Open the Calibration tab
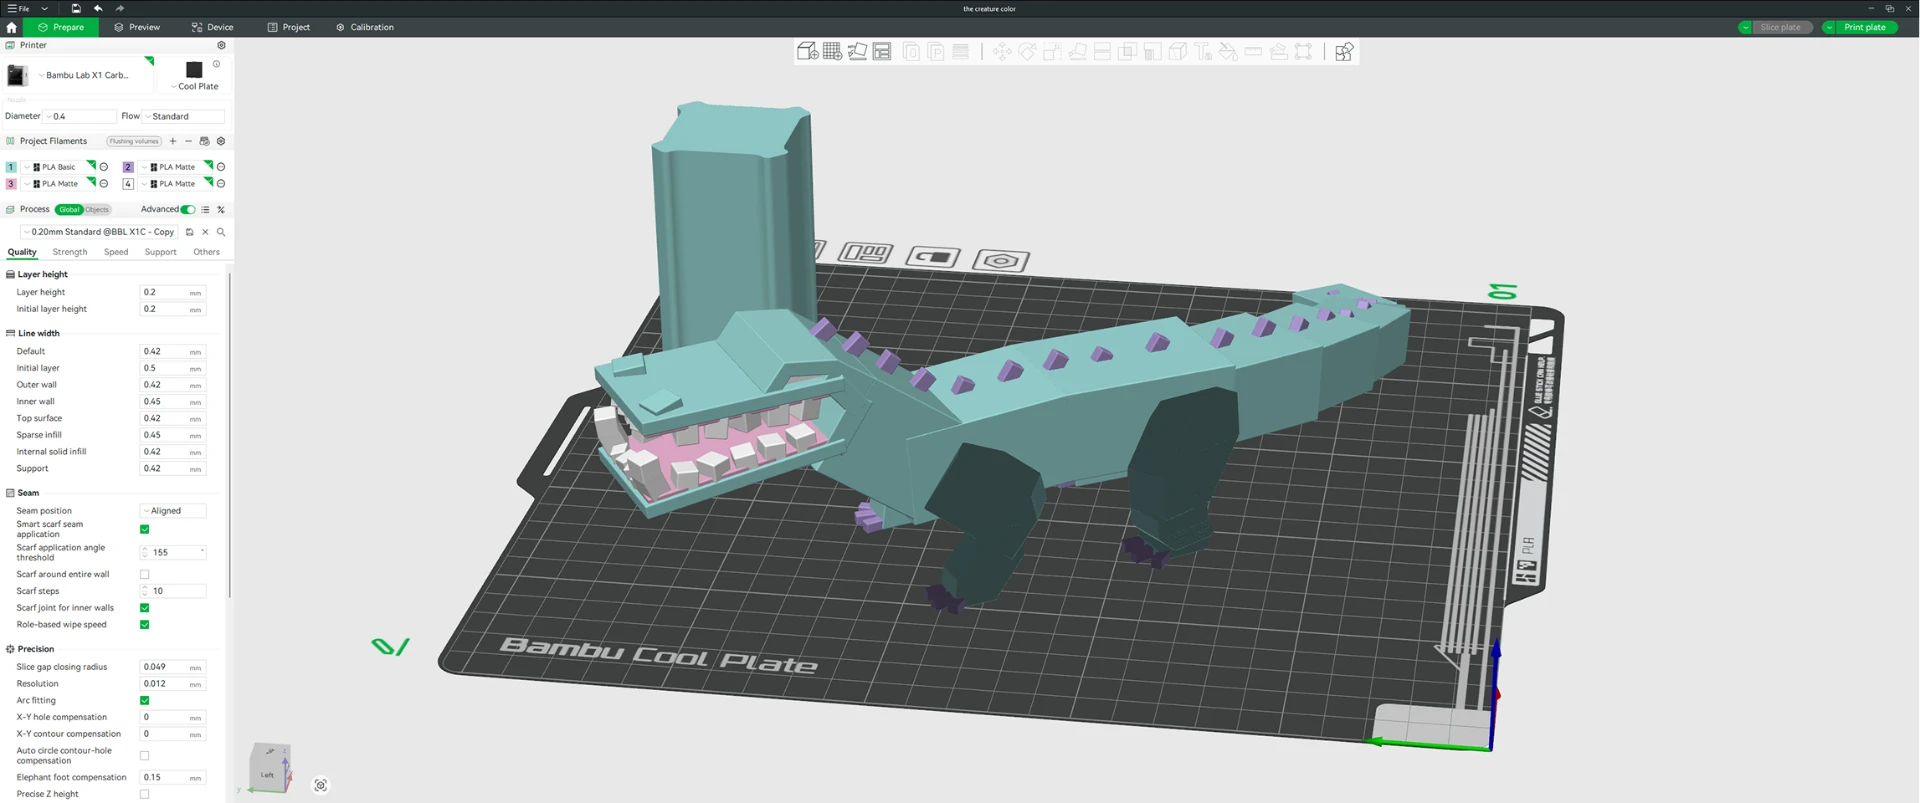 365,27
